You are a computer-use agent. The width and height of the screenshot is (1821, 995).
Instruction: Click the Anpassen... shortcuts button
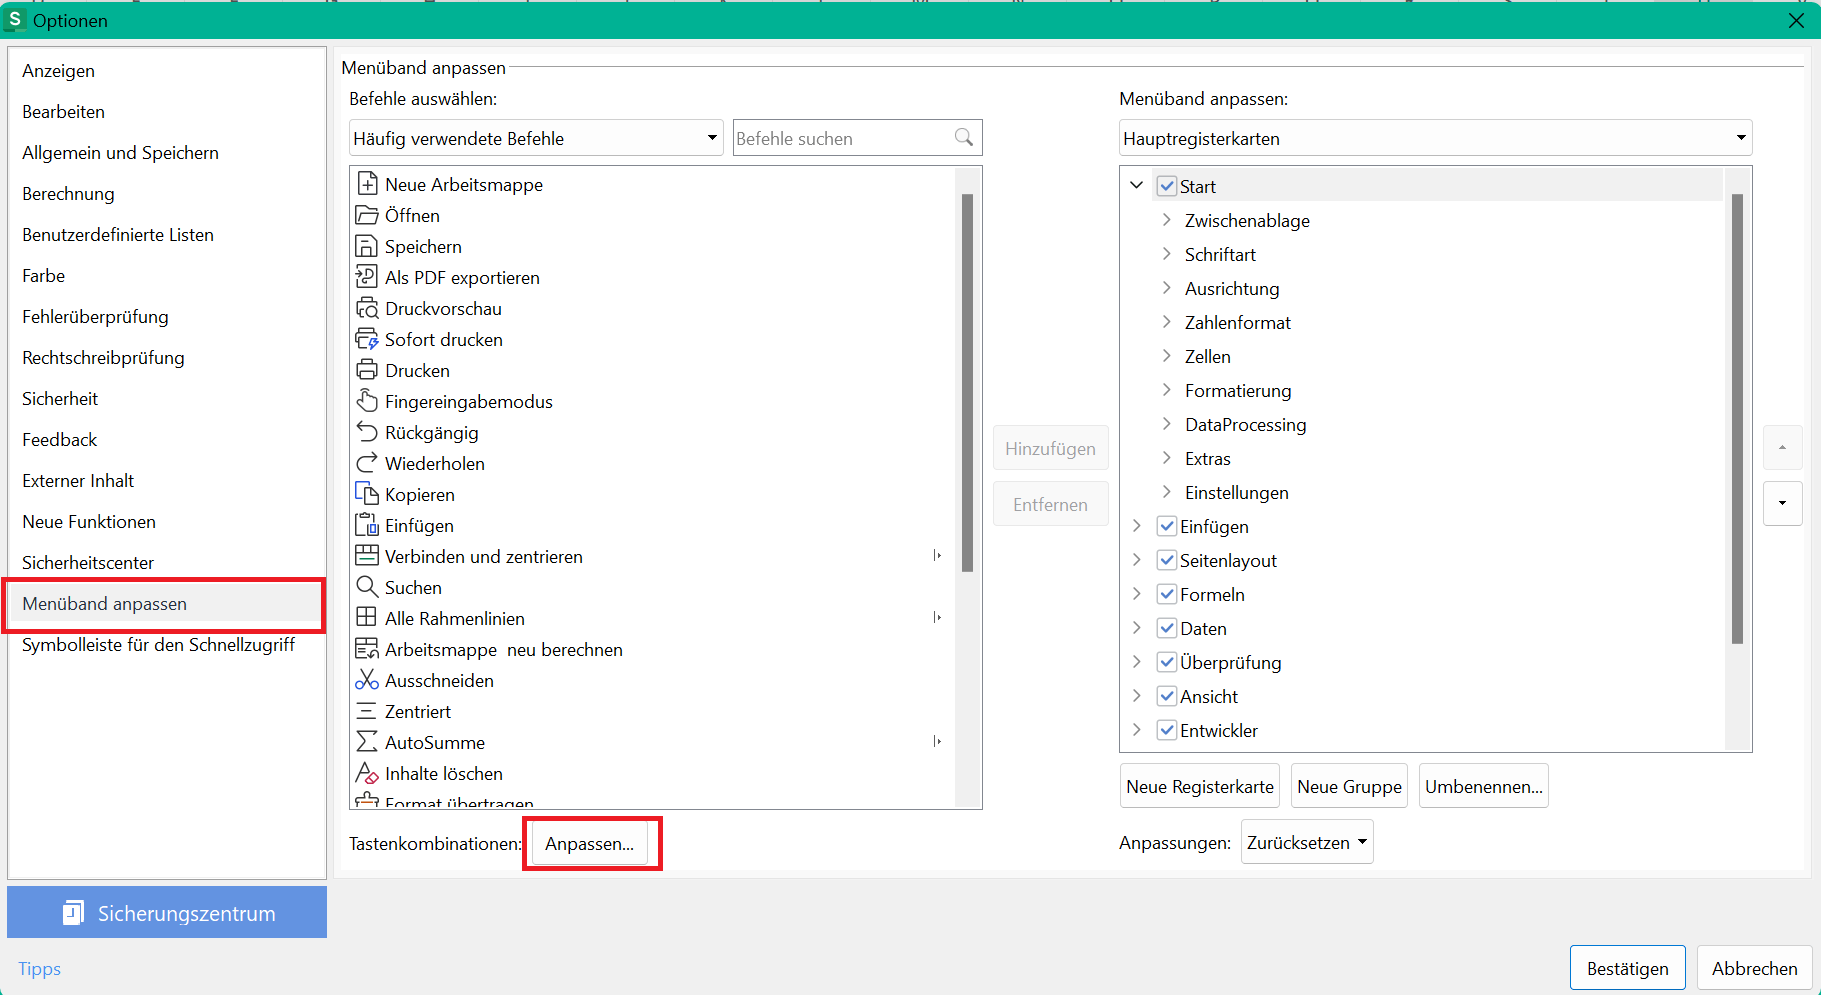click(590, 843)
